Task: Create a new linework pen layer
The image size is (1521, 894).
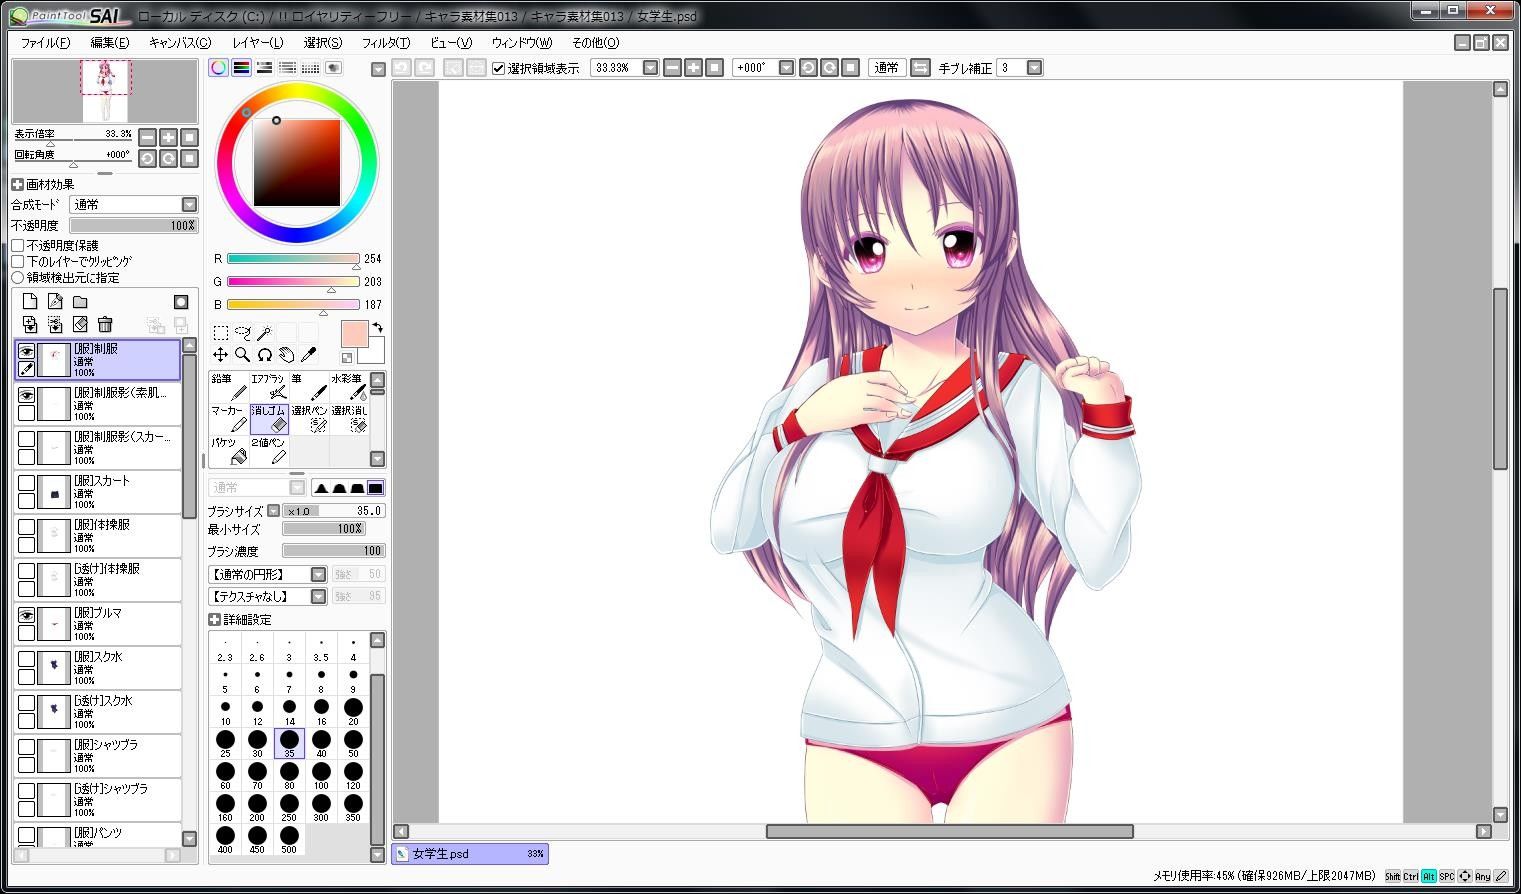Action: point(55,302)
